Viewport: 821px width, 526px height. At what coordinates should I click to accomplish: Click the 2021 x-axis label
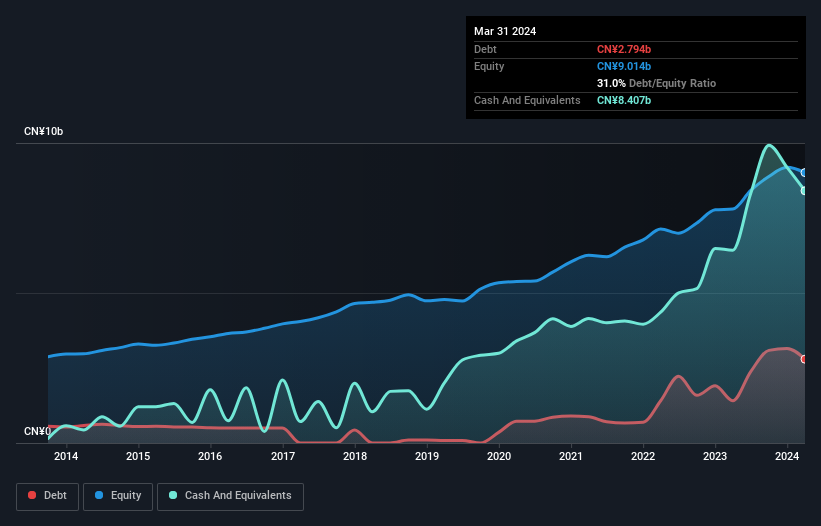[x=571, y=456]
